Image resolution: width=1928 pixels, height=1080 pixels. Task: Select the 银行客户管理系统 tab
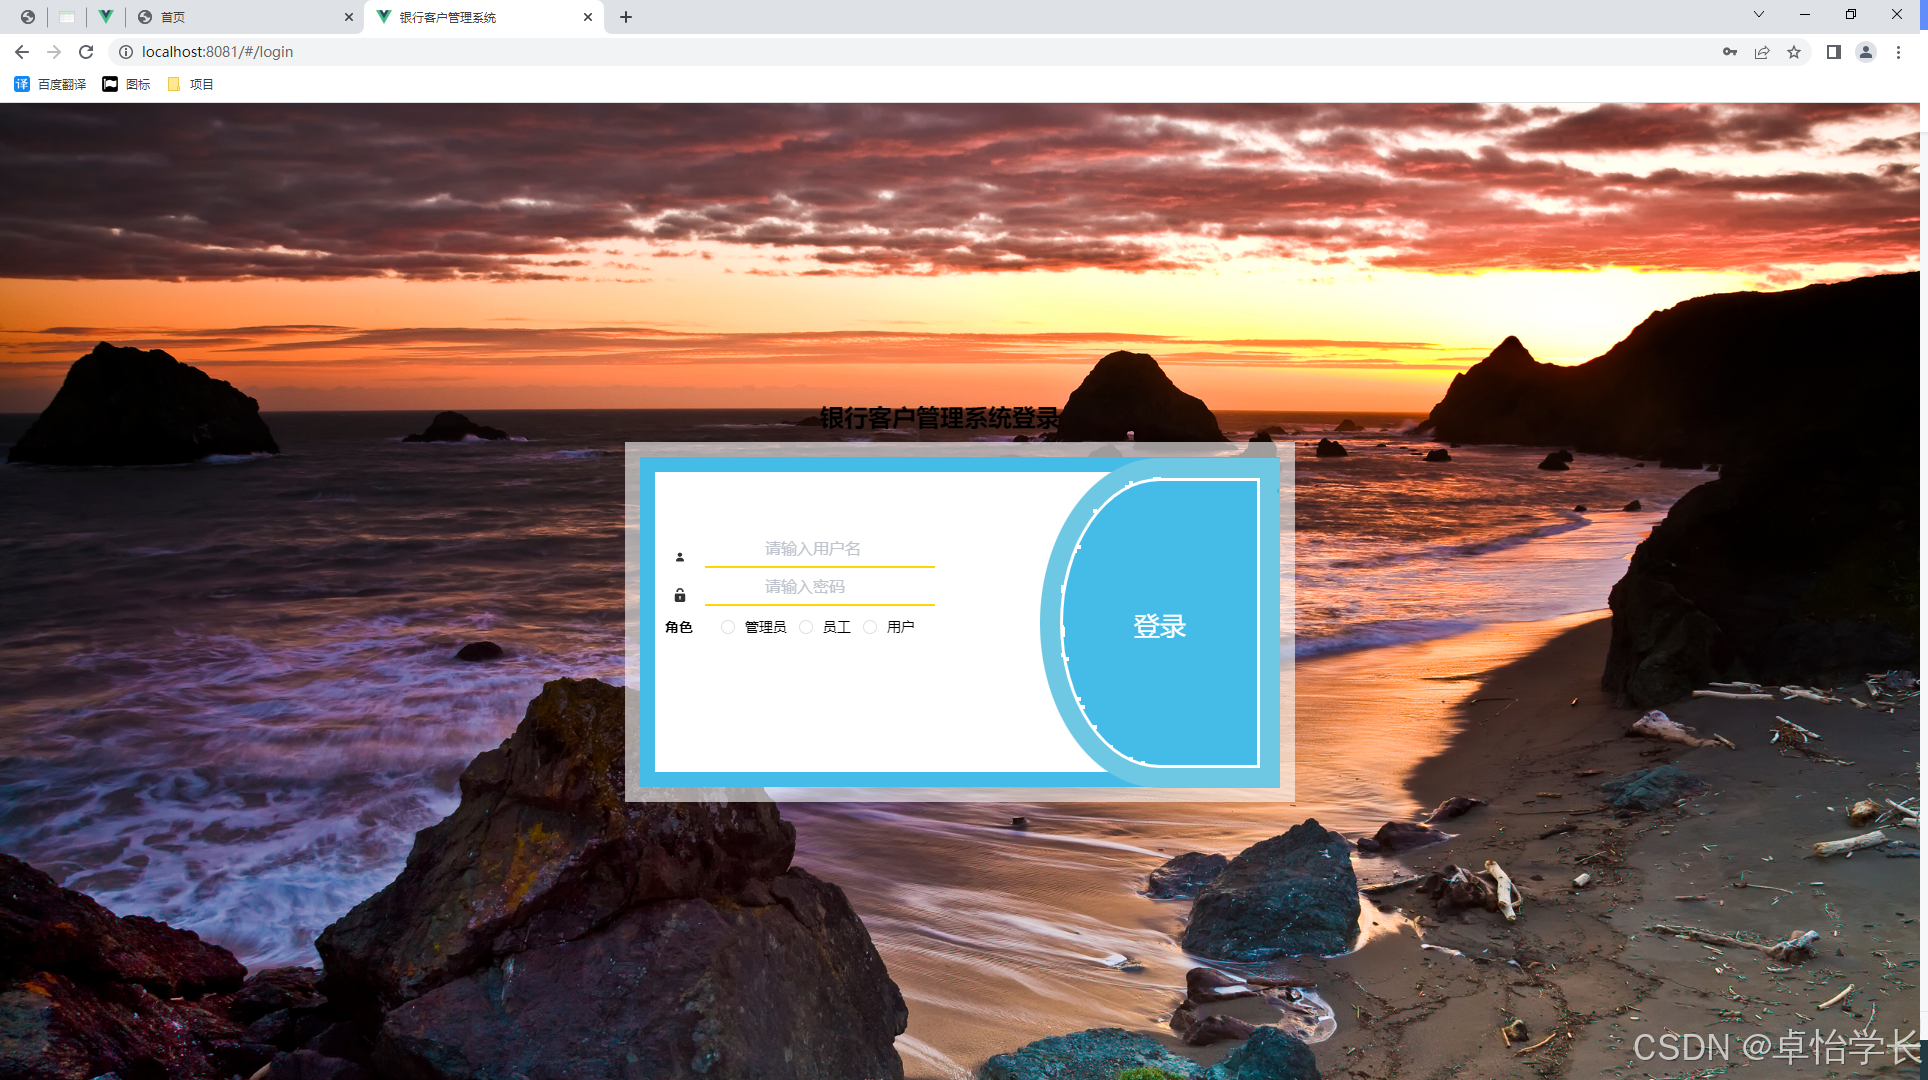tap(484, 17)
